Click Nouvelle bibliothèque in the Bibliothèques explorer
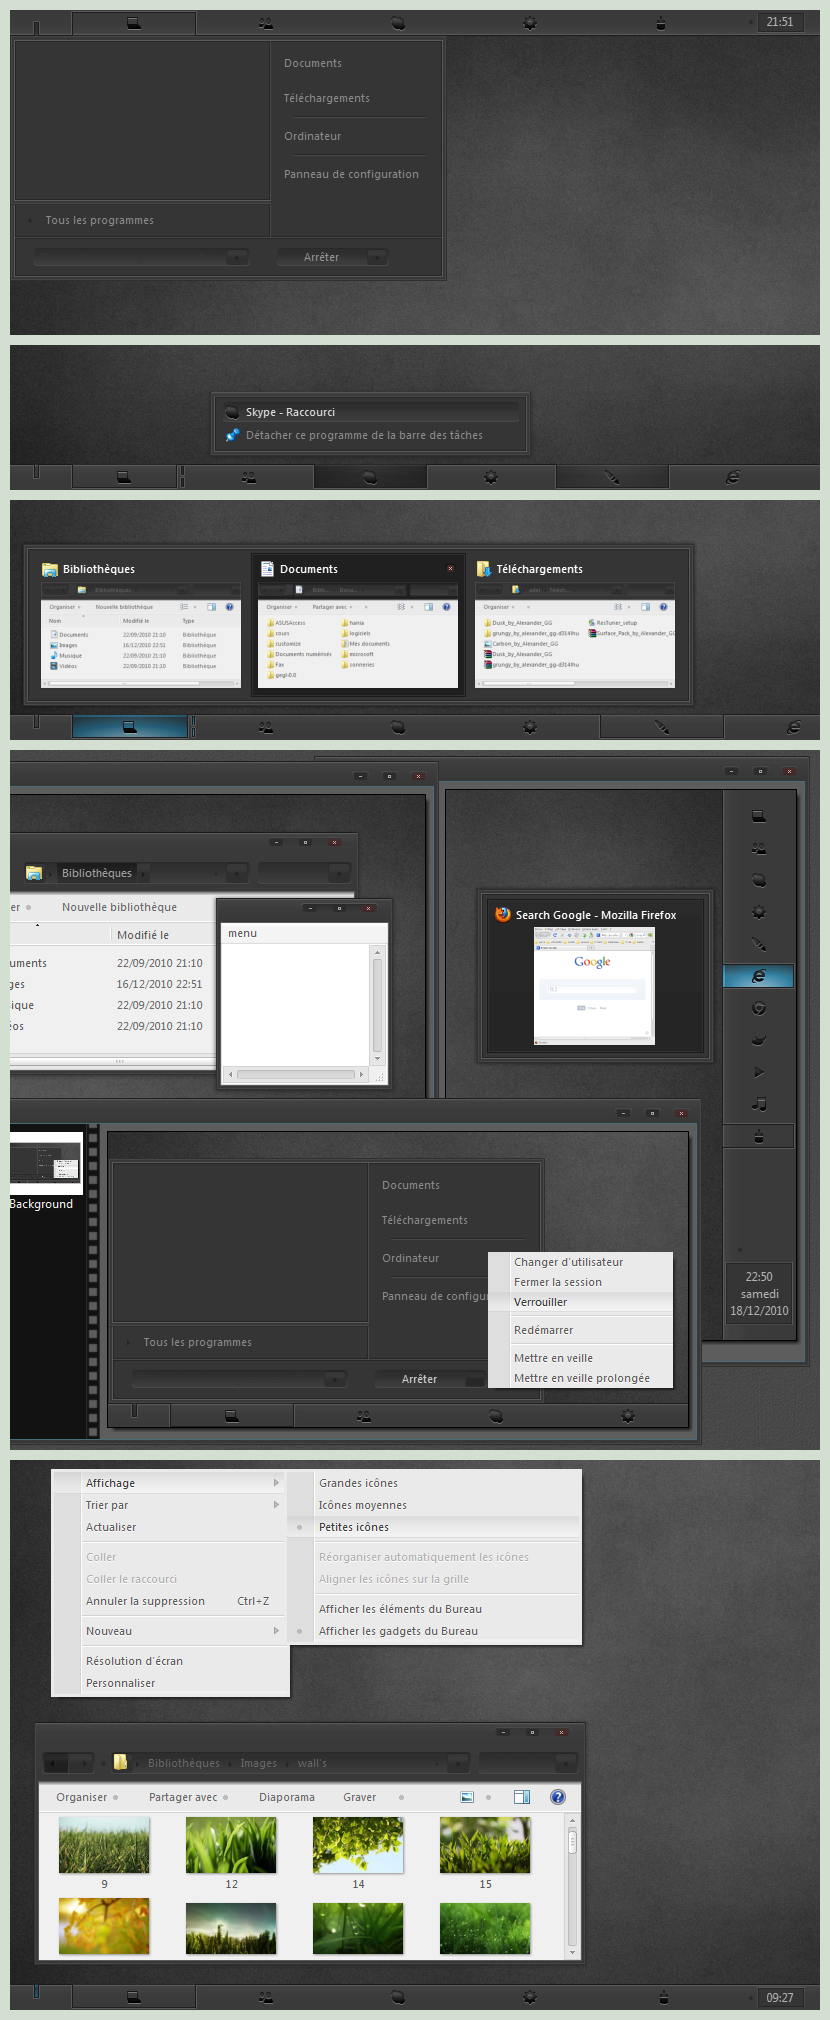The image size is (830, 2020). (x=119, y=907)
